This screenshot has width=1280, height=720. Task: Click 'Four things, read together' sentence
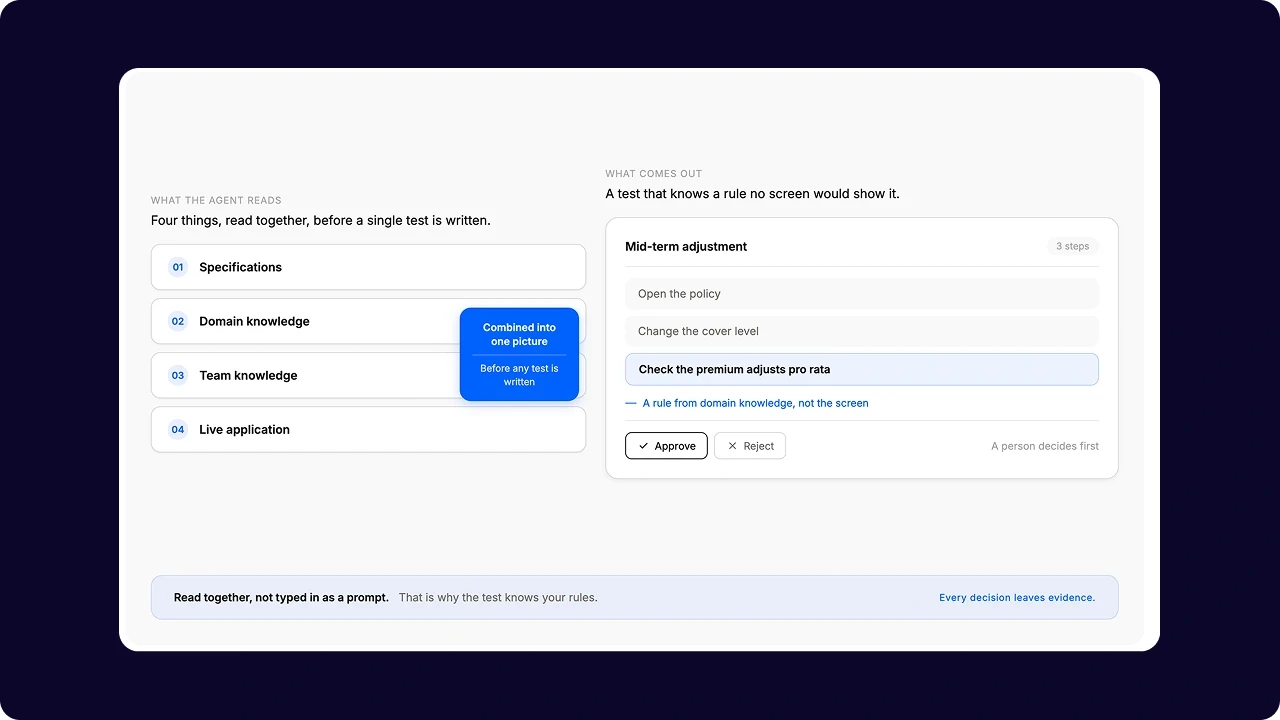[321, 220]
